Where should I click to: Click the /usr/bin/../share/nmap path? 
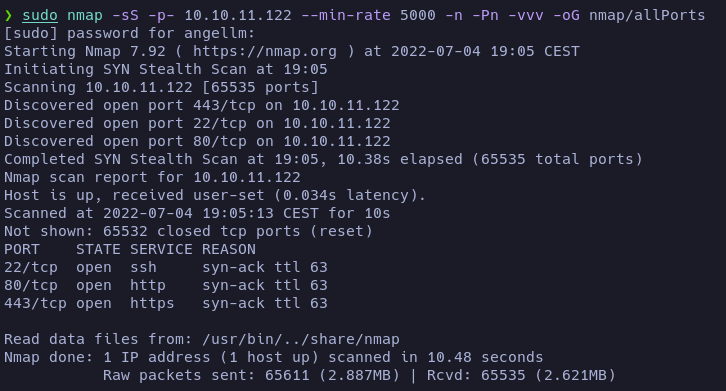click(301, 339)
